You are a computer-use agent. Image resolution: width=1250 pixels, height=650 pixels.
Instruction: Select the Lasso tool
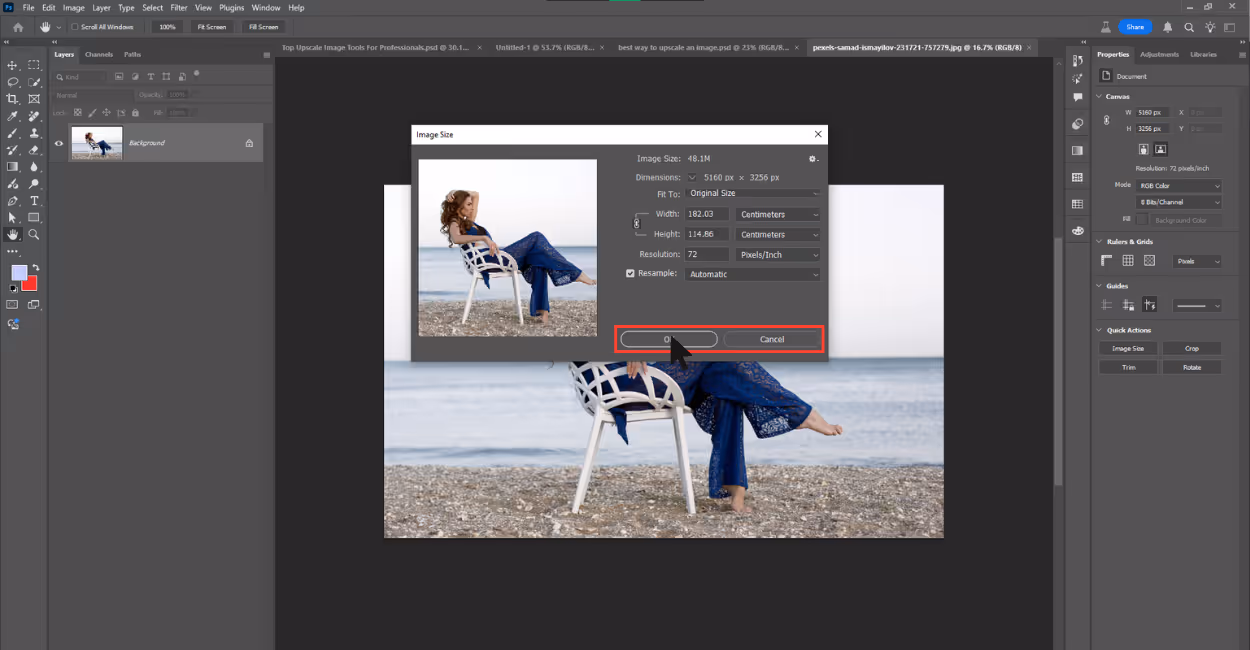[13, 82]
